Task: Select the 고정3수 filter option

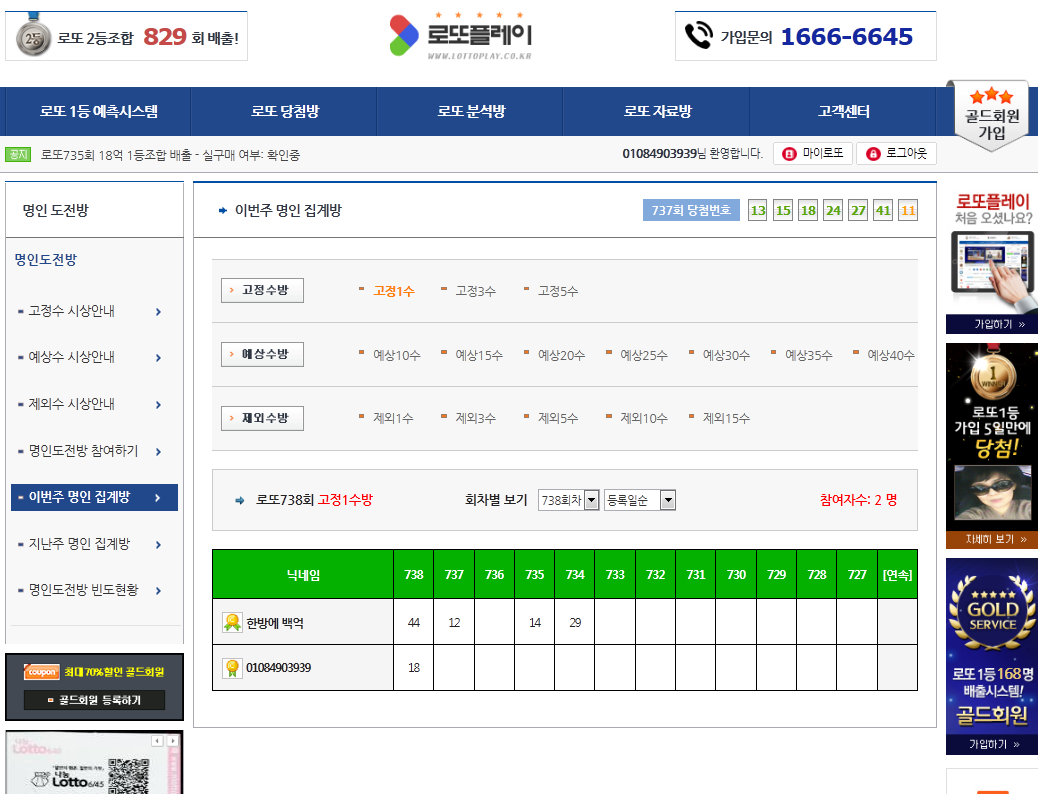Action: [475, 291]
